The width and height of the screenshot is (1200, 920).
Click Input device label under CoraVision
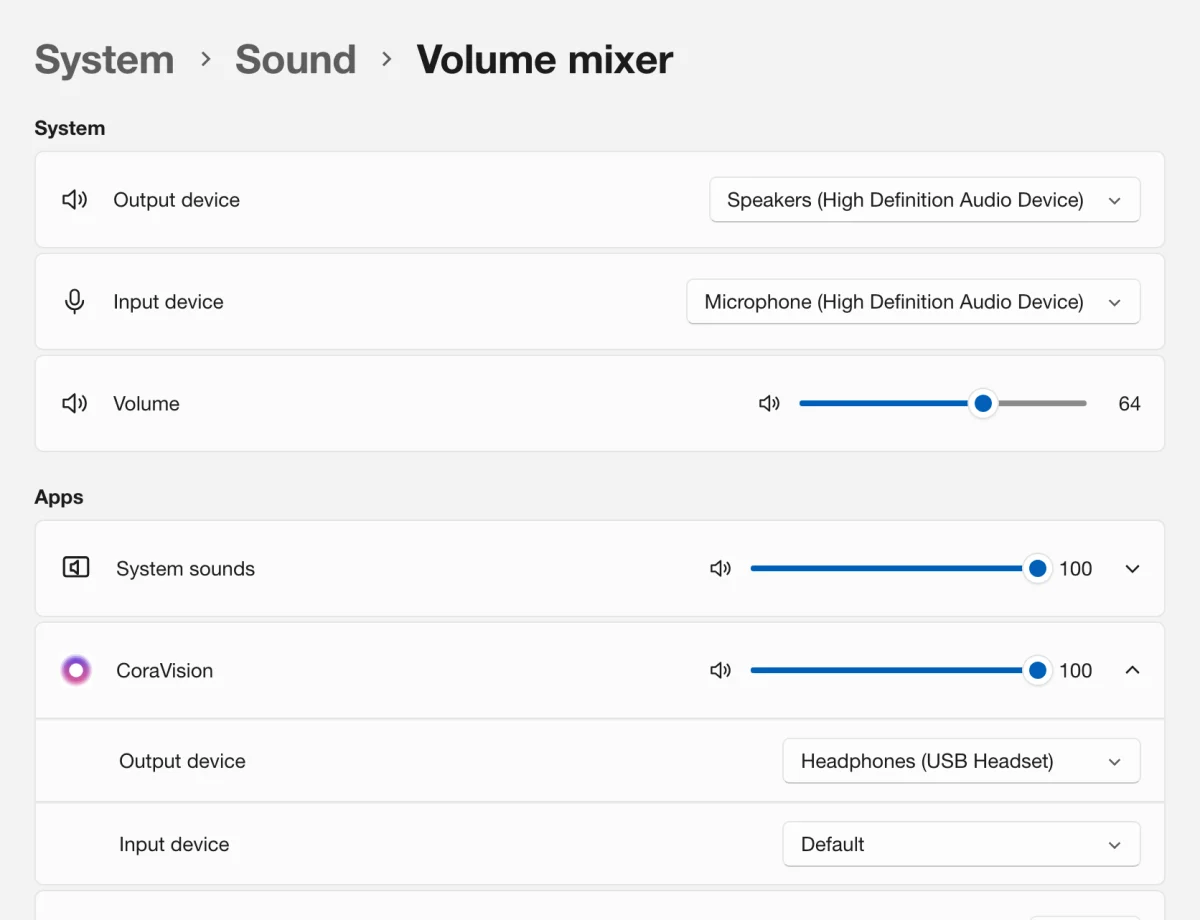(x=174, y=845)
